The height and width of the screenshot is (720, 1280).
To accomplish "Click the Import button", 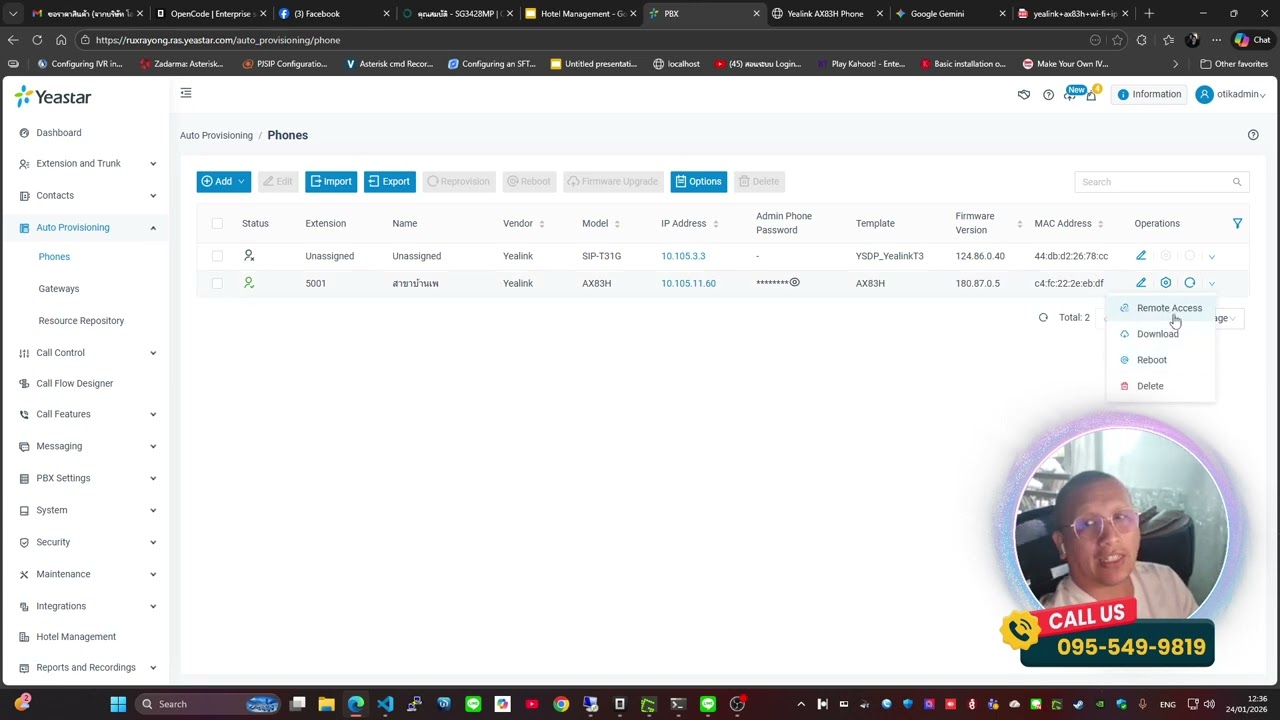I will point(331,182).
